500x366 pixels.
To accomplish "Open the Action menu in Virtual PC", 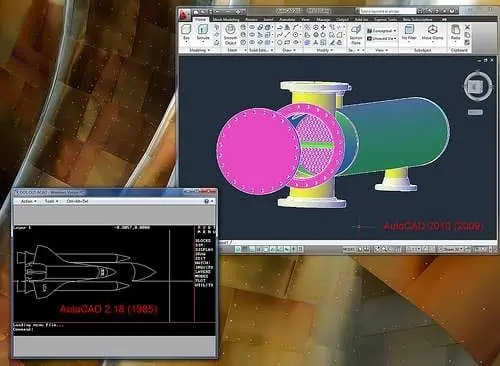I will [28, 201].
